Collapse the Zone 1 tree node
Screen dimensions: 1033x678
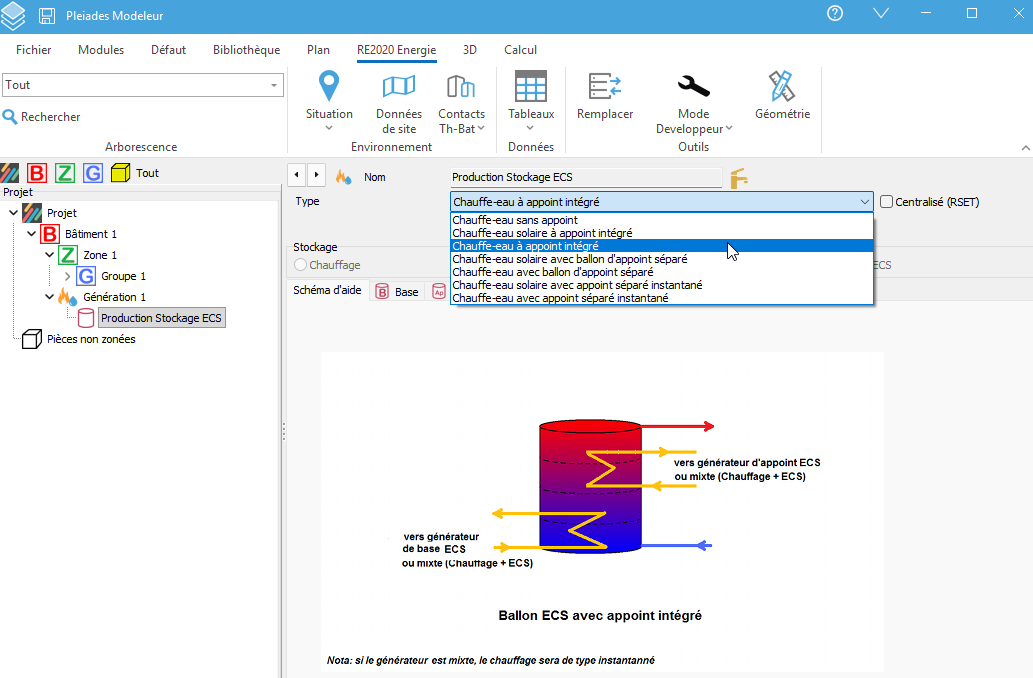point(49,254)
